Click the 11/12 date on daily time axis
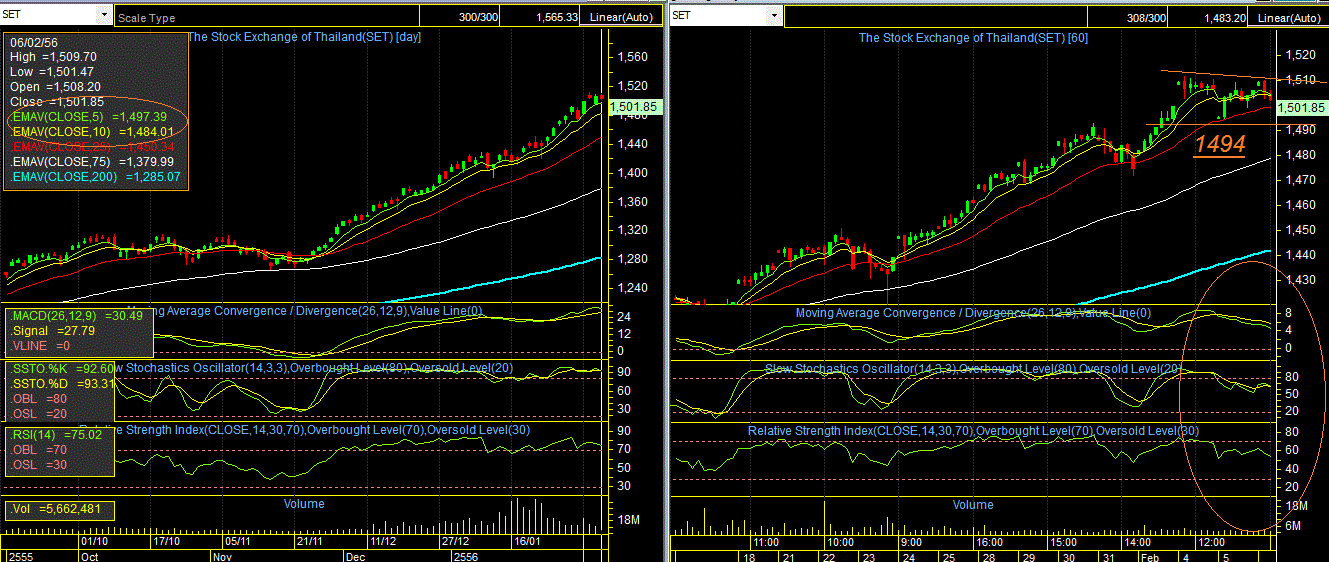 [x=384, y=541]
